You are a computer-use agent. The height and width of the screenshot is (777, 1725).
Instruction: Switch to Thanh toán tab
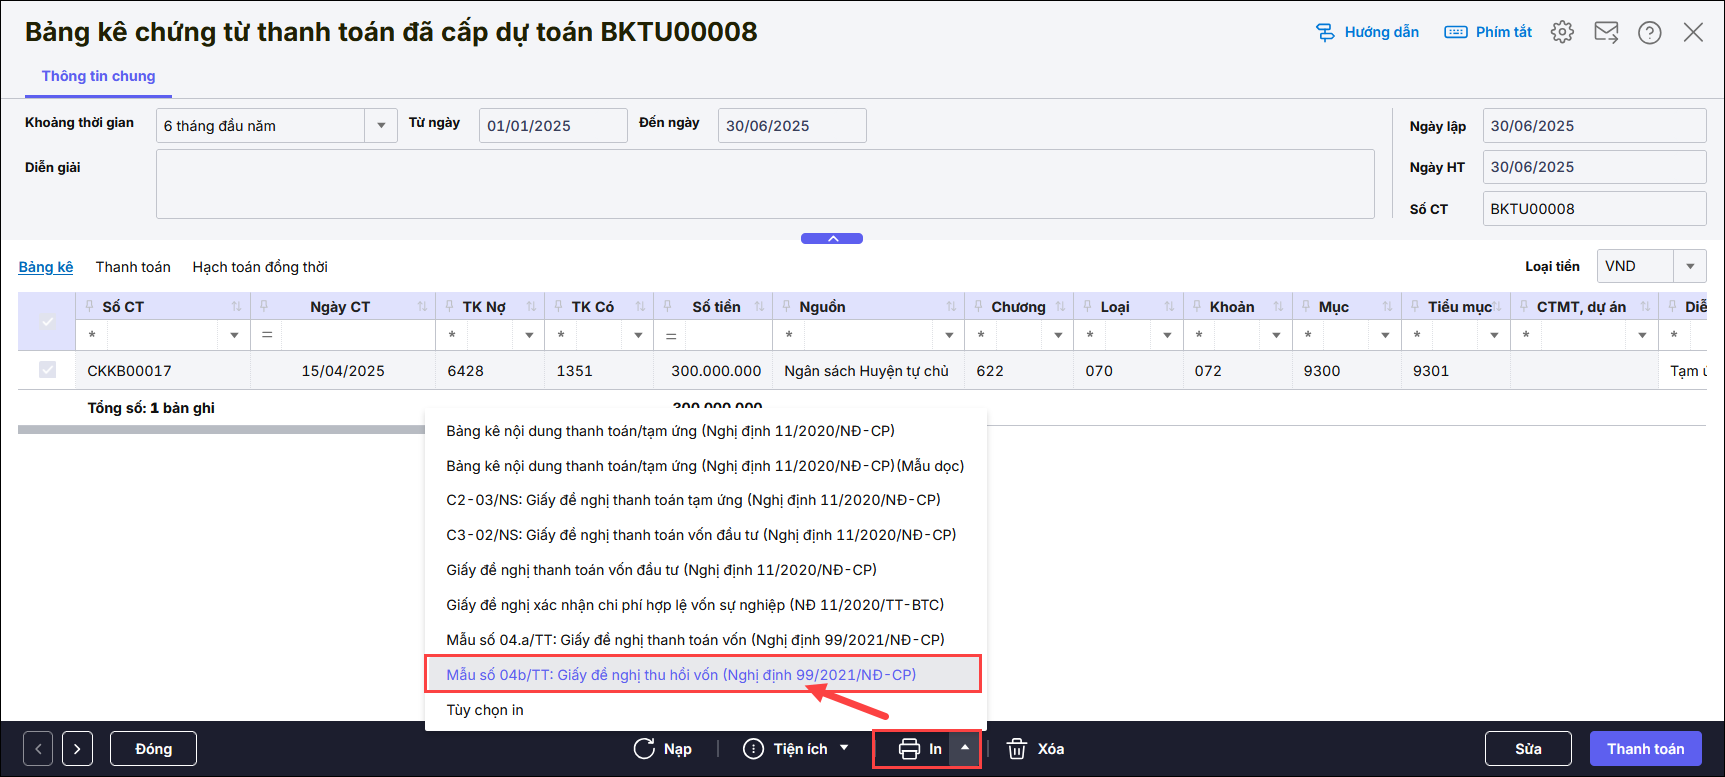tap(133, 267)
